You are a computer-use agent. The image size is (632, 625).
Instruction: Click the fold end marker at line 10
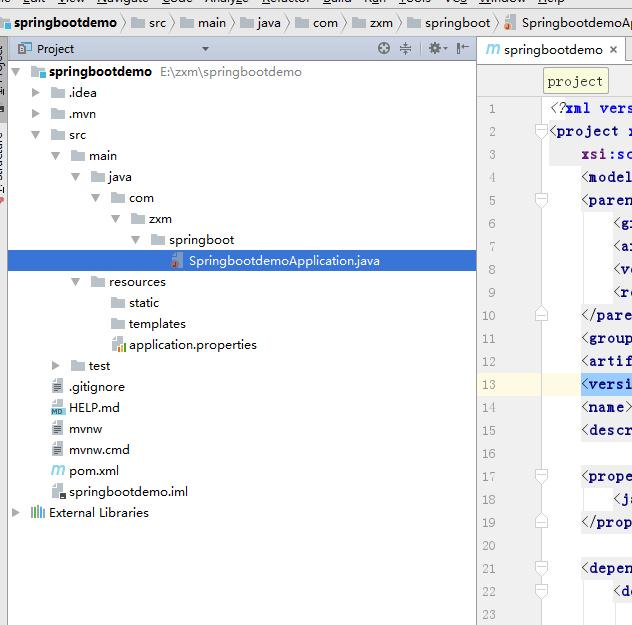pos(541,314)
